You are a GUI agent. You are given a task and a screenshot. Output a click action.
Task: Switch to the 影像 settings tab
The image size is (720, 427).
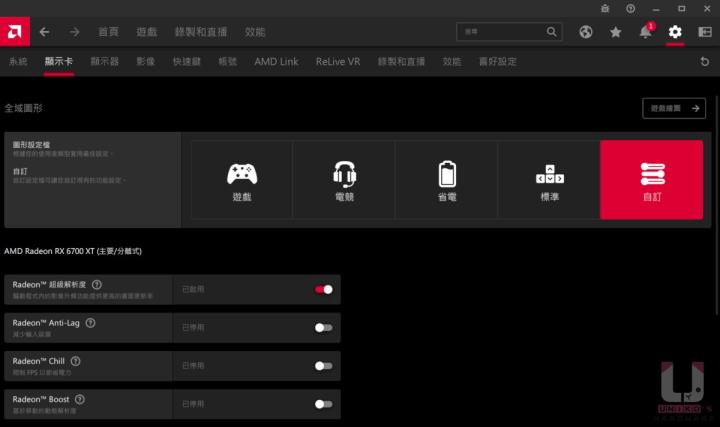tap(146, 62)
